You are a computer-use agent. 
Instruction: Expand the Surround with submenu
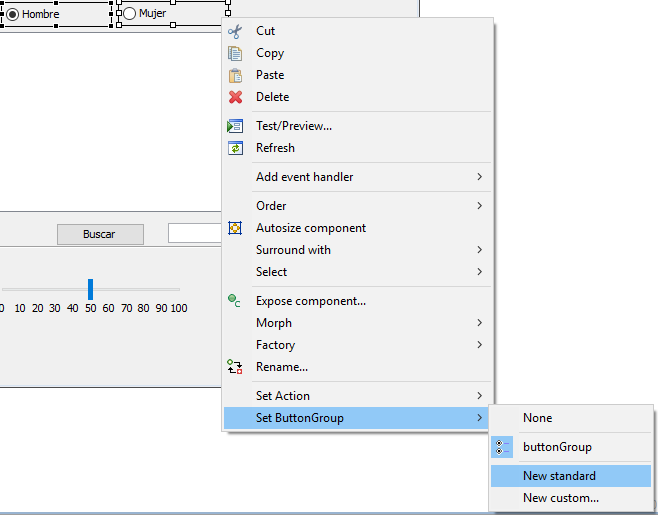(x=479, y=250)
